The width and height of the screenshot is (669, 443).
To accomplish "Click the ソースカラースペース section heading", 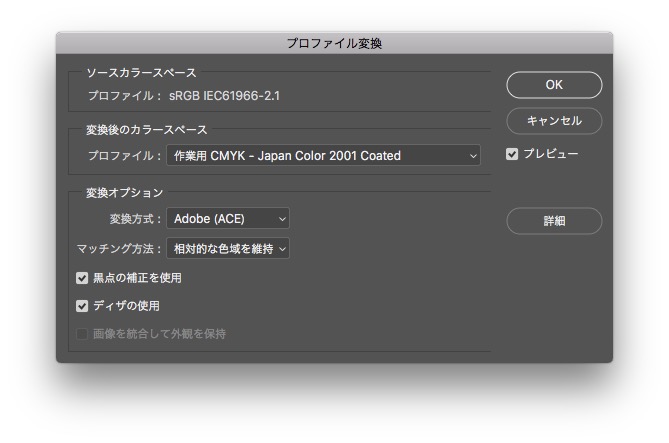I will coord(141,73).
